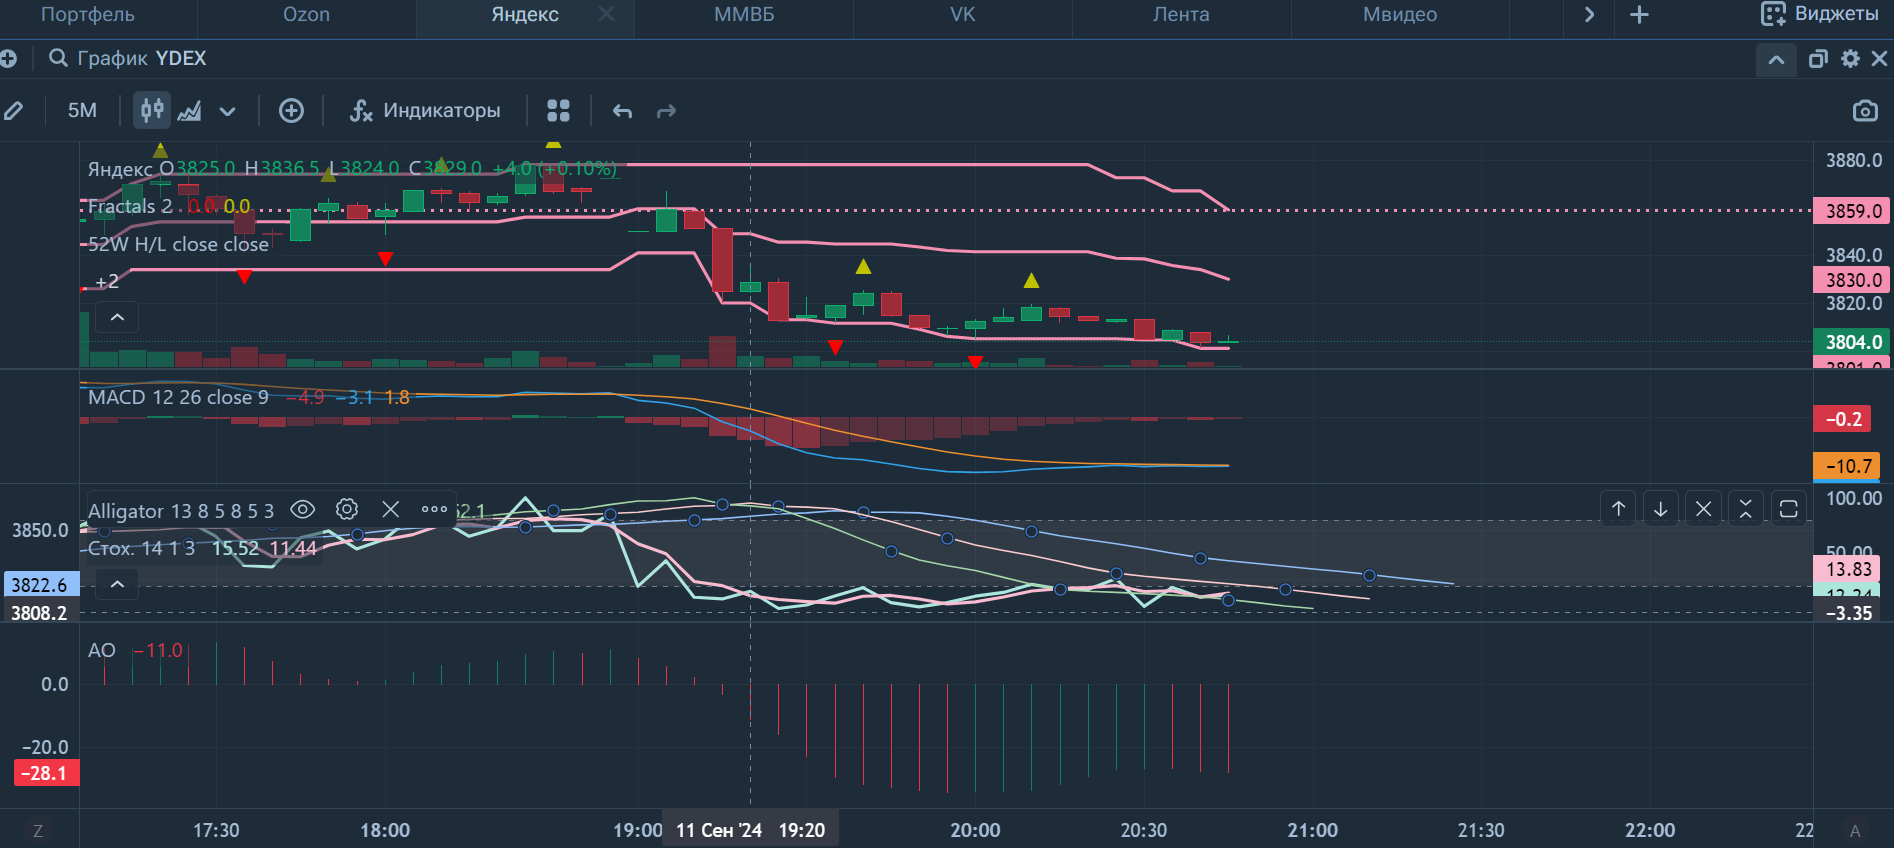Collapse the chart widget header
Viewport: 1894px width, 848px height.
click(x=1776, y=60)
